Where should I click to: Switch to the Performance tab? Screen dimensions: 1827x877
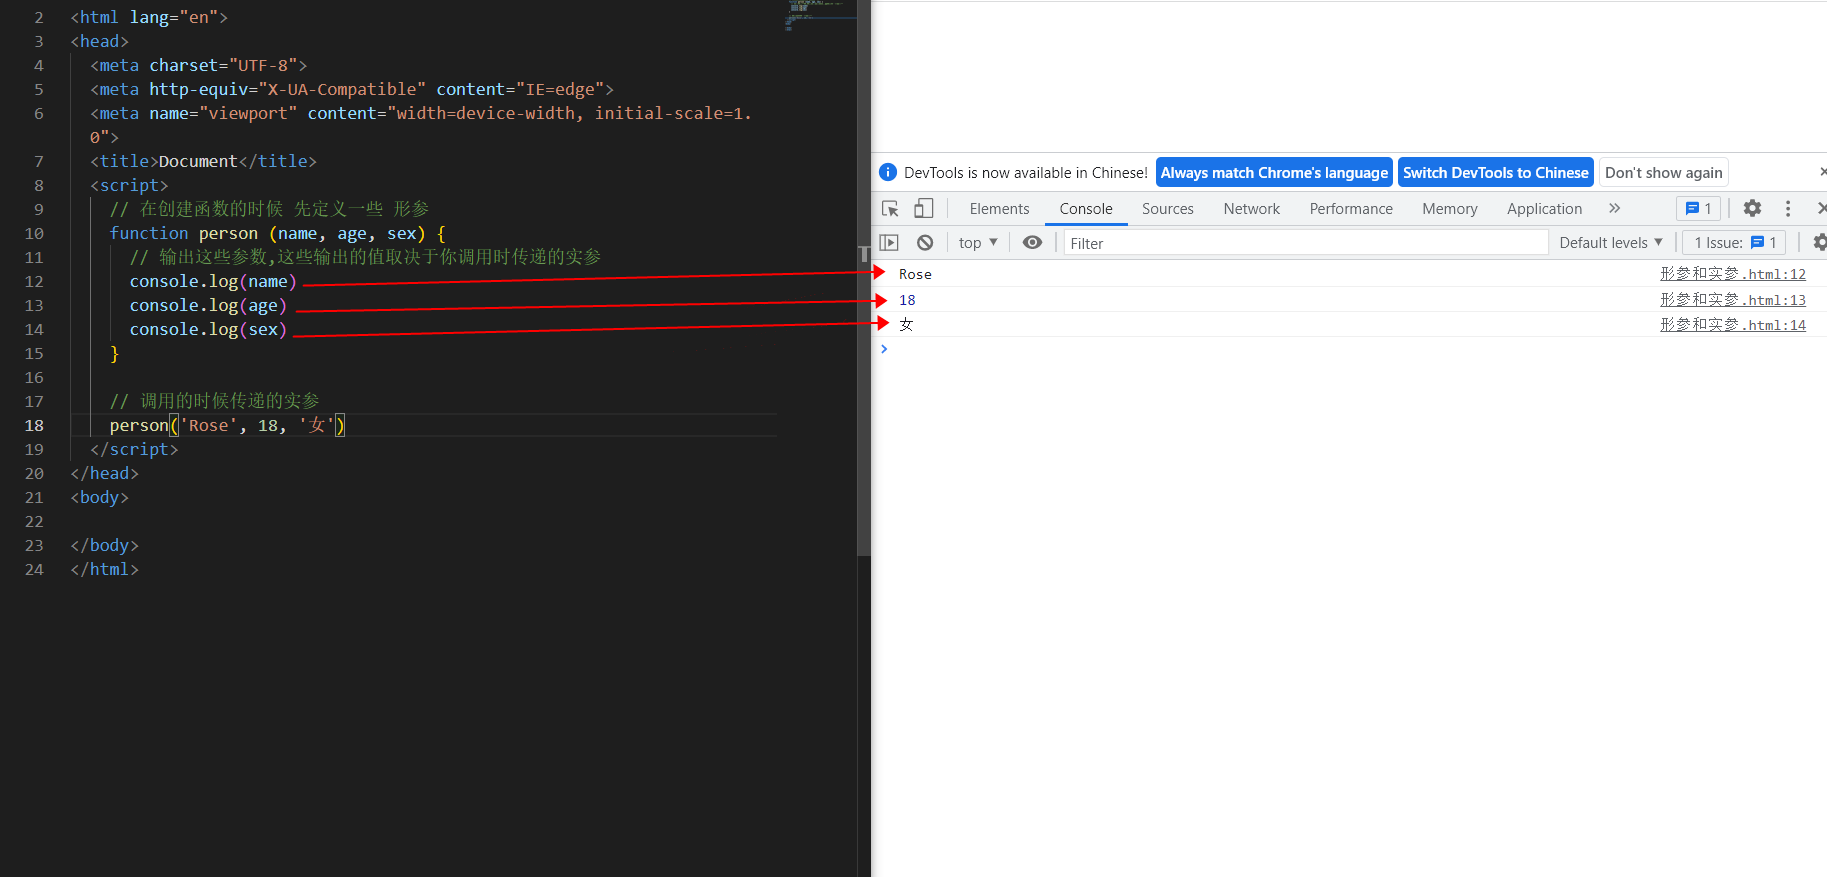click(1351, 208)
